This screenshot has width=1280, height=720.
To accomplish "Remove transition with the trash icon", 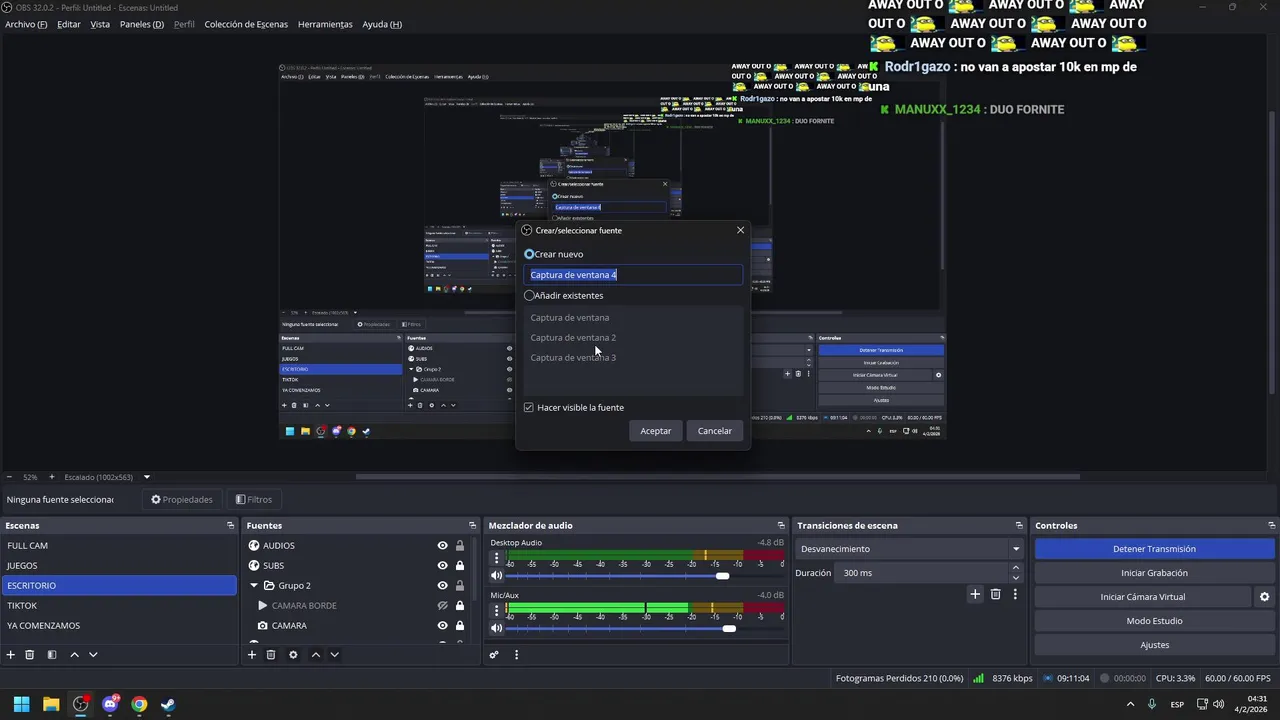I will point(995,594).
